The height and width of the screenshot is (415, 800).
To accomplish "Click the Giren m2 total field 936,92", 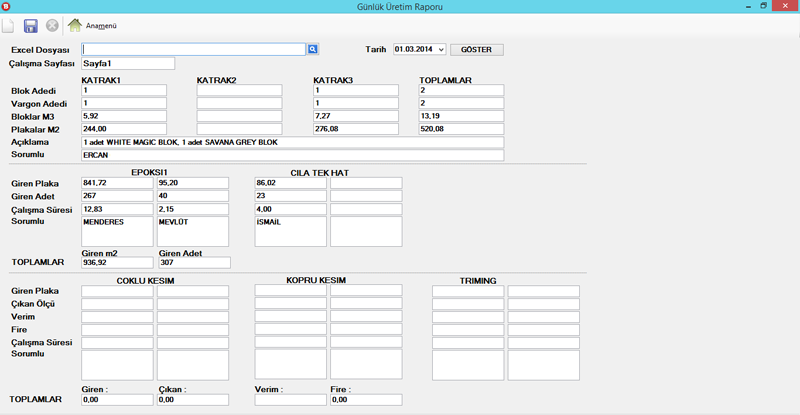I will [x=117, y=263].
